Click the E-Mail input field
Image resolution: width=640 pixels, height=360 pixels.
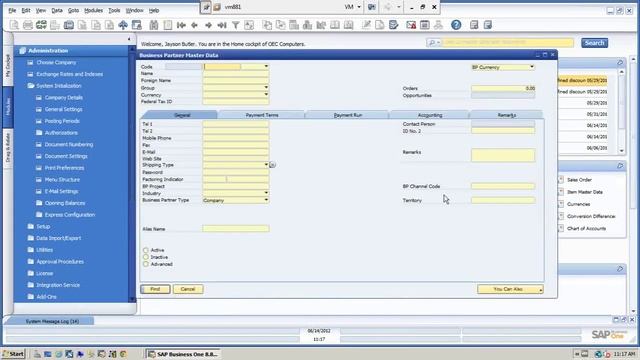[236, 152]
